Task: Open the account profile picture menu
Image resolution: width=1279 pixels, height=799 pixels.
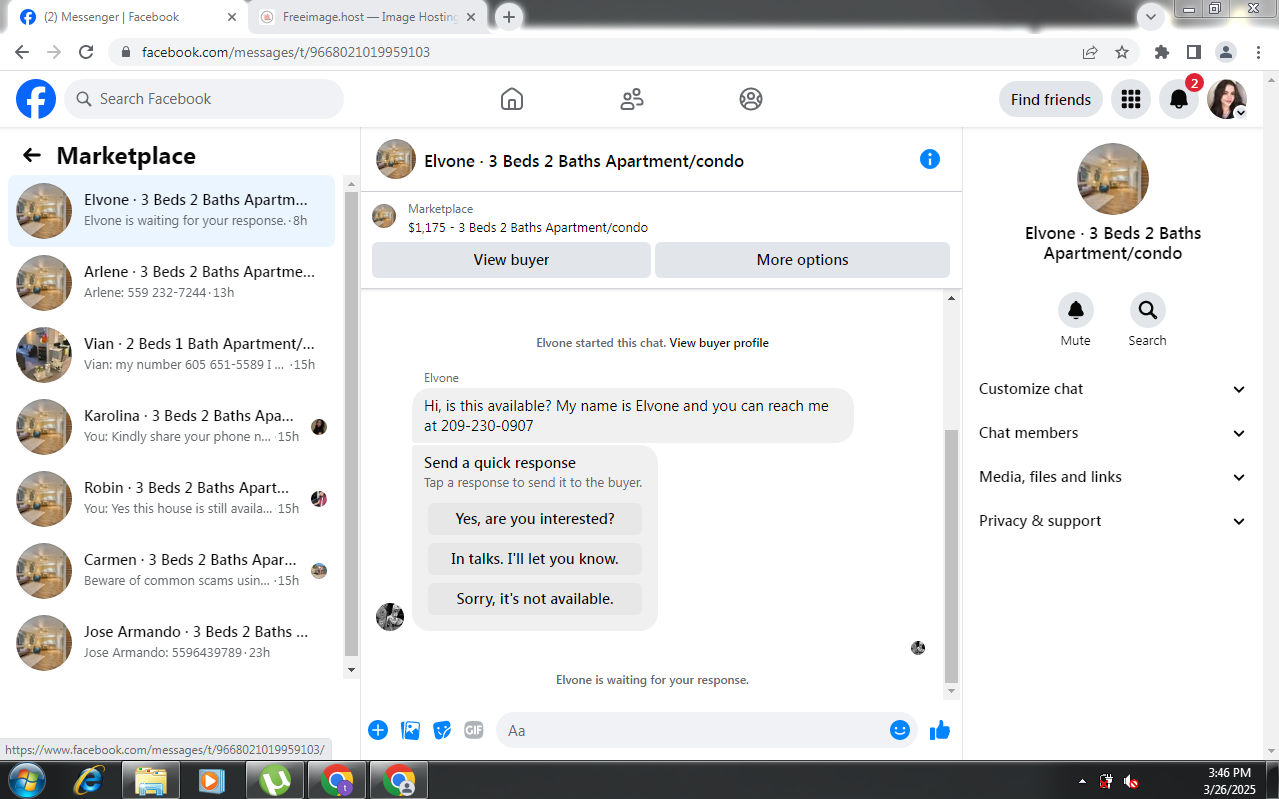Action: tap(1227, 99)
